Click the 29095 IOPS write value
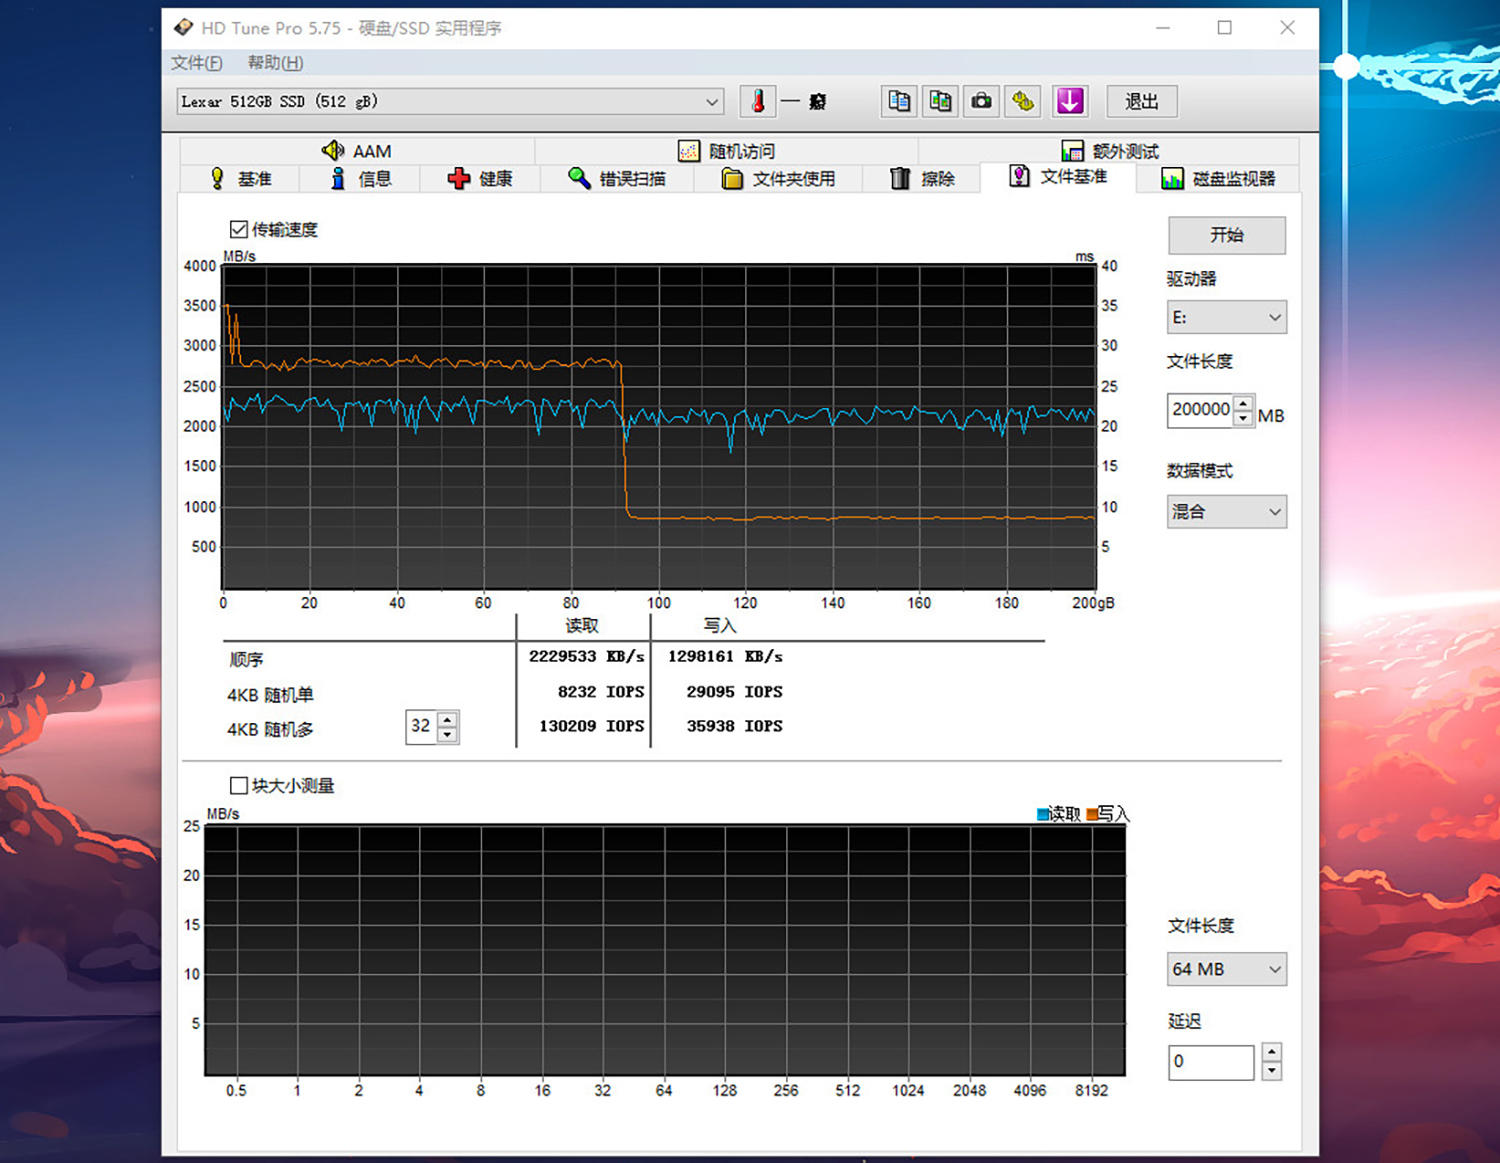 (734, 692)
